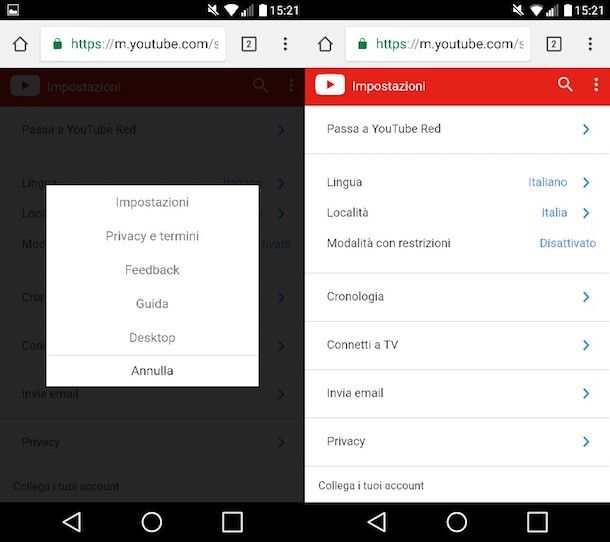Open the Passa a YouTube Red chevron on the right
The image size is (610, 542).
pos(586,129)
